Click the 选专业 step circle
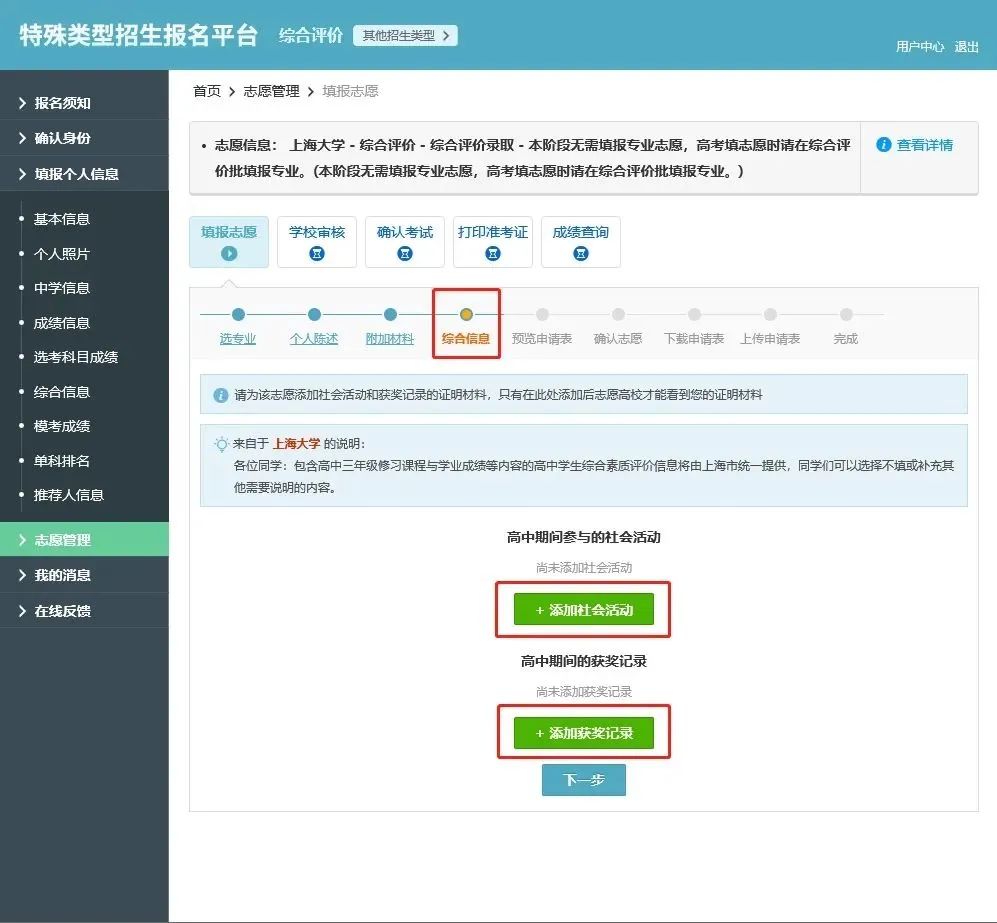This screenshot has height=923, width=997. [x=238, y=315]
